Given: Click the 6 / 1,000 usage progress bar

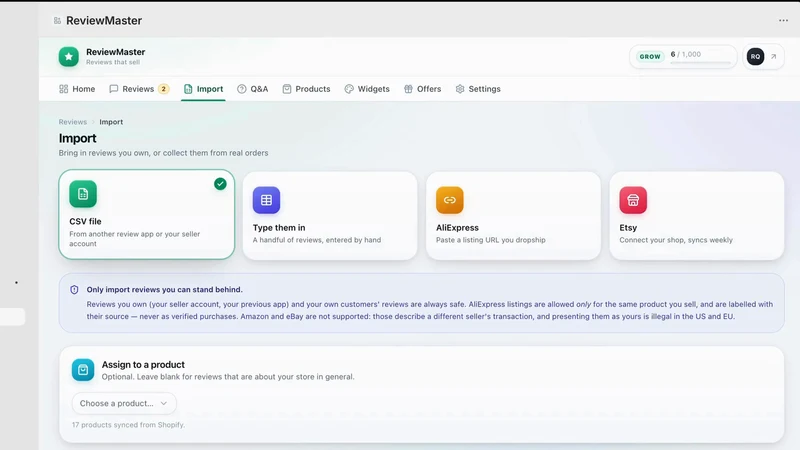Looking at the screenshot, I should (x=701, y=63).
